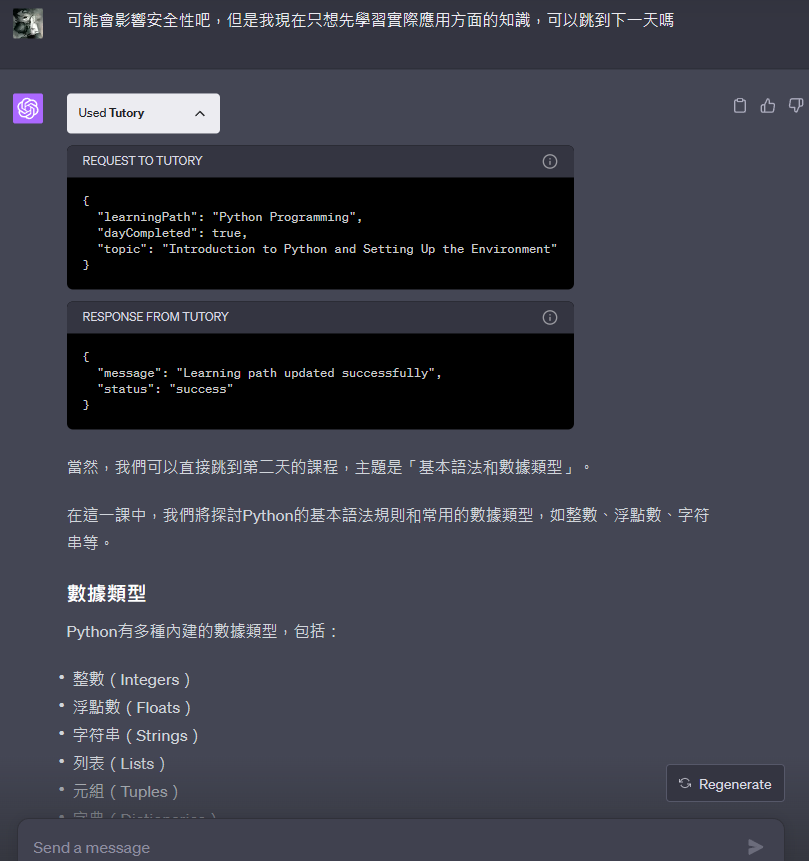
Task: Click the user message about 安全性
Action: click(x=370, y=21)
